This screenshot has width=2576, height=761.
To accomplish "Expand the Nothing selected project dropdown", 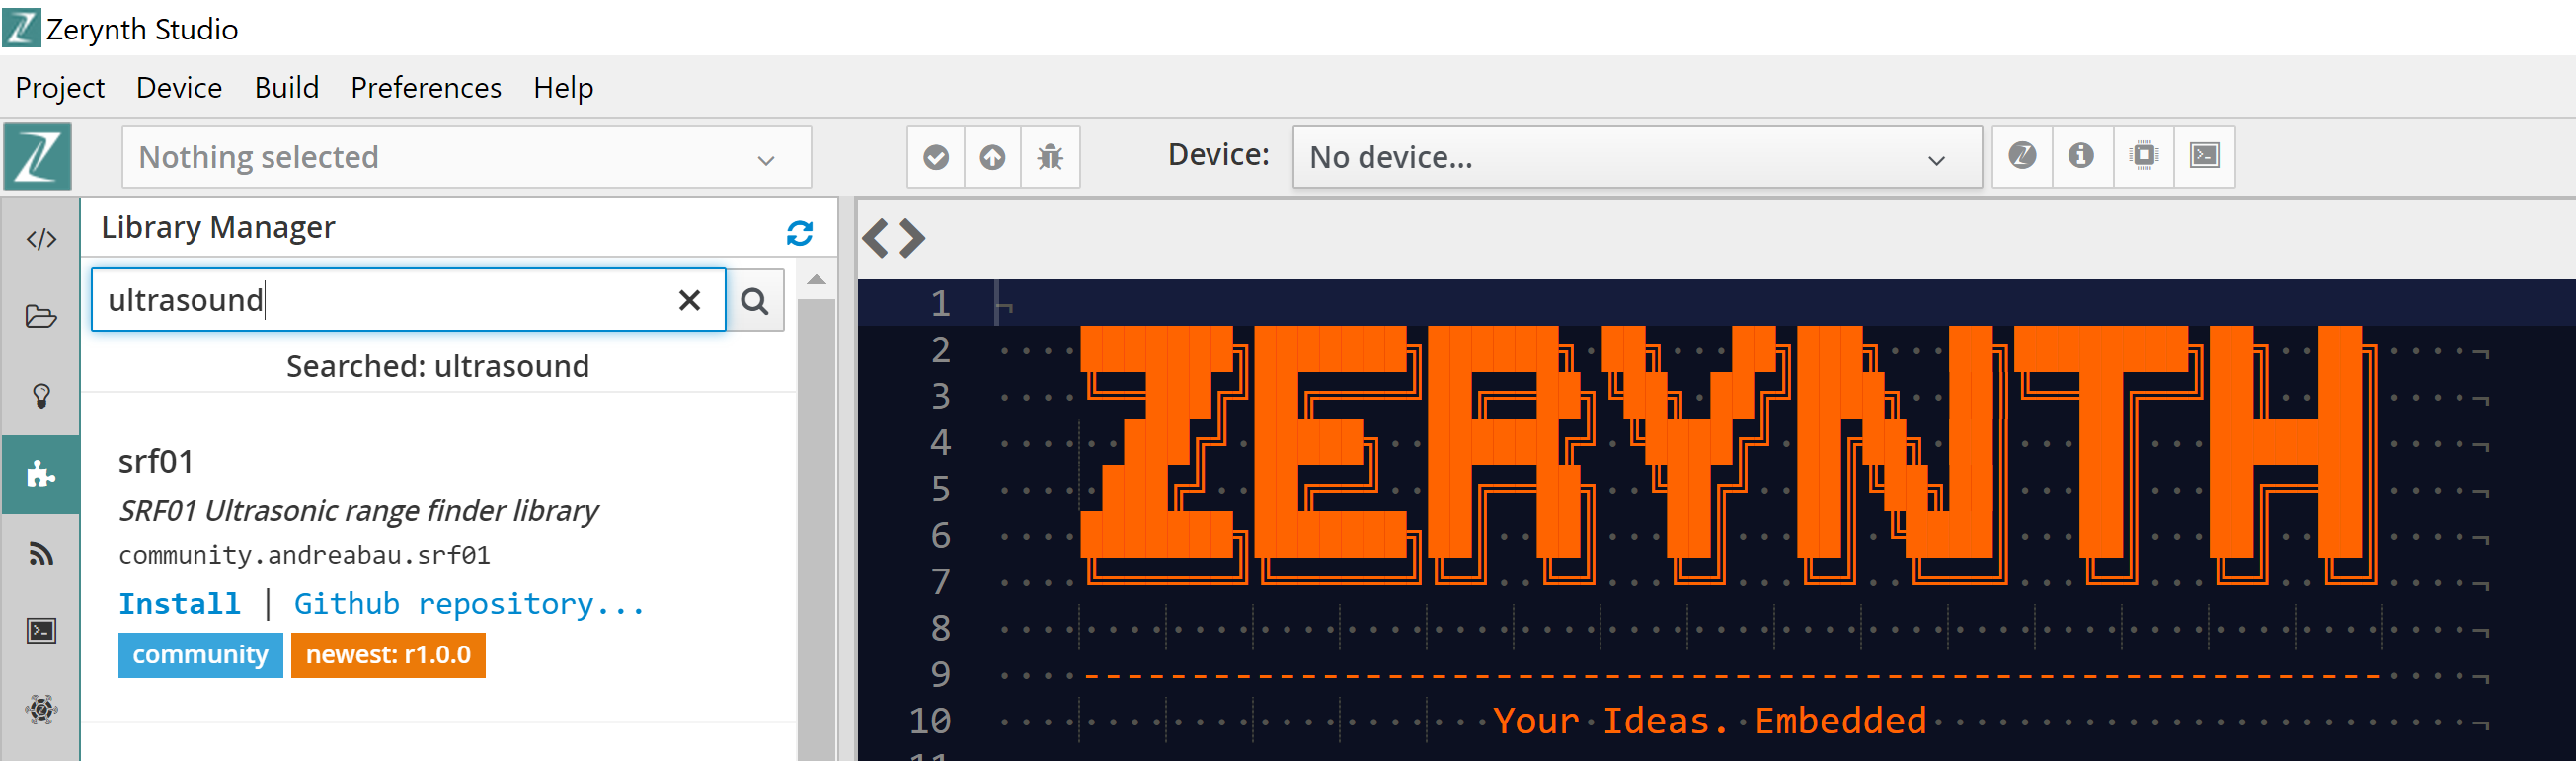I will [466, 157].
